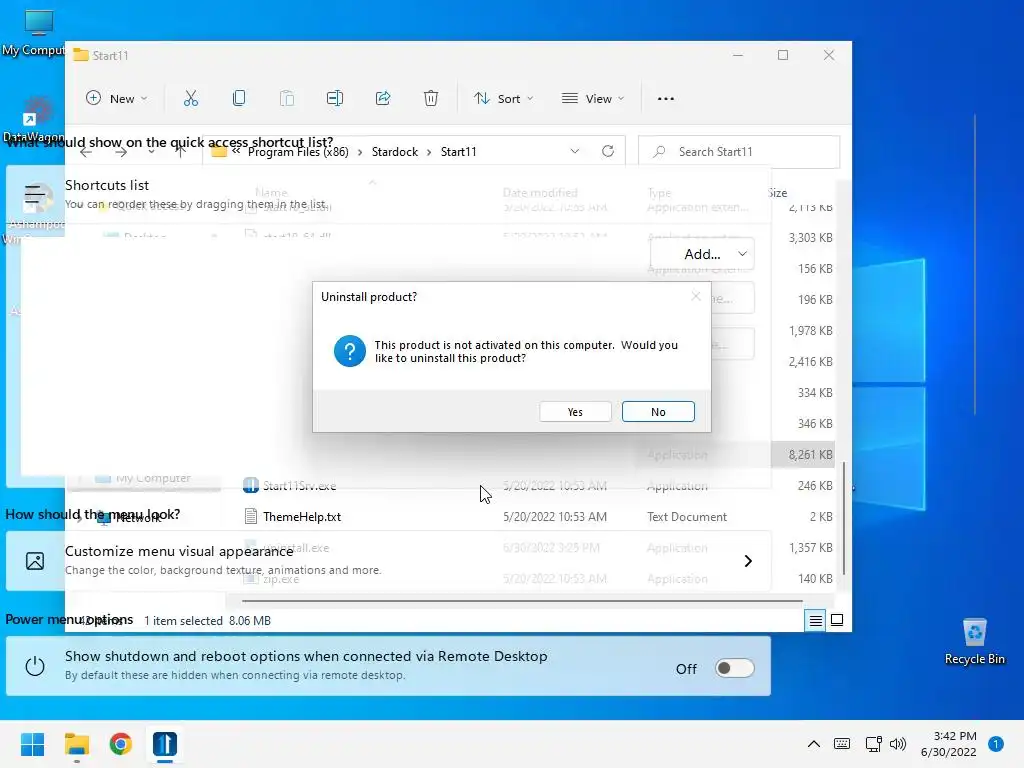Toggle shutdown options via Remote Desktop switch
This screenshot has height=768, width=1024.
click(734, 668)
